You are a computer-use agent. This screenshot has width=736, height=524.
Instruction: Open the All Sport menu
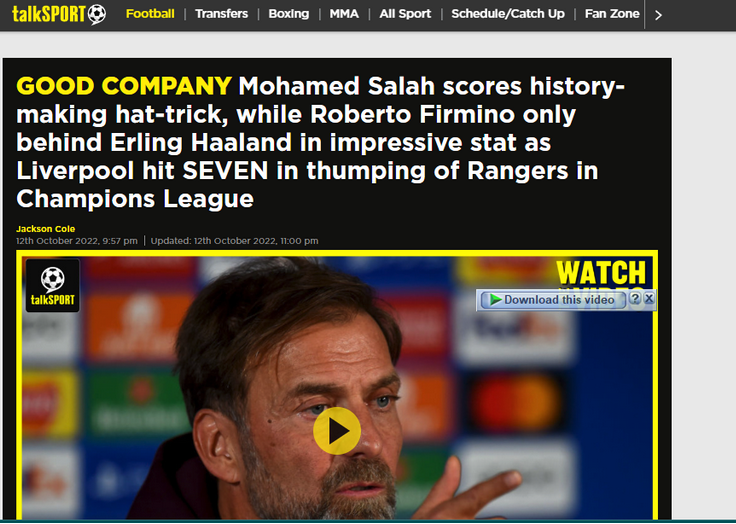pos(405,14)
